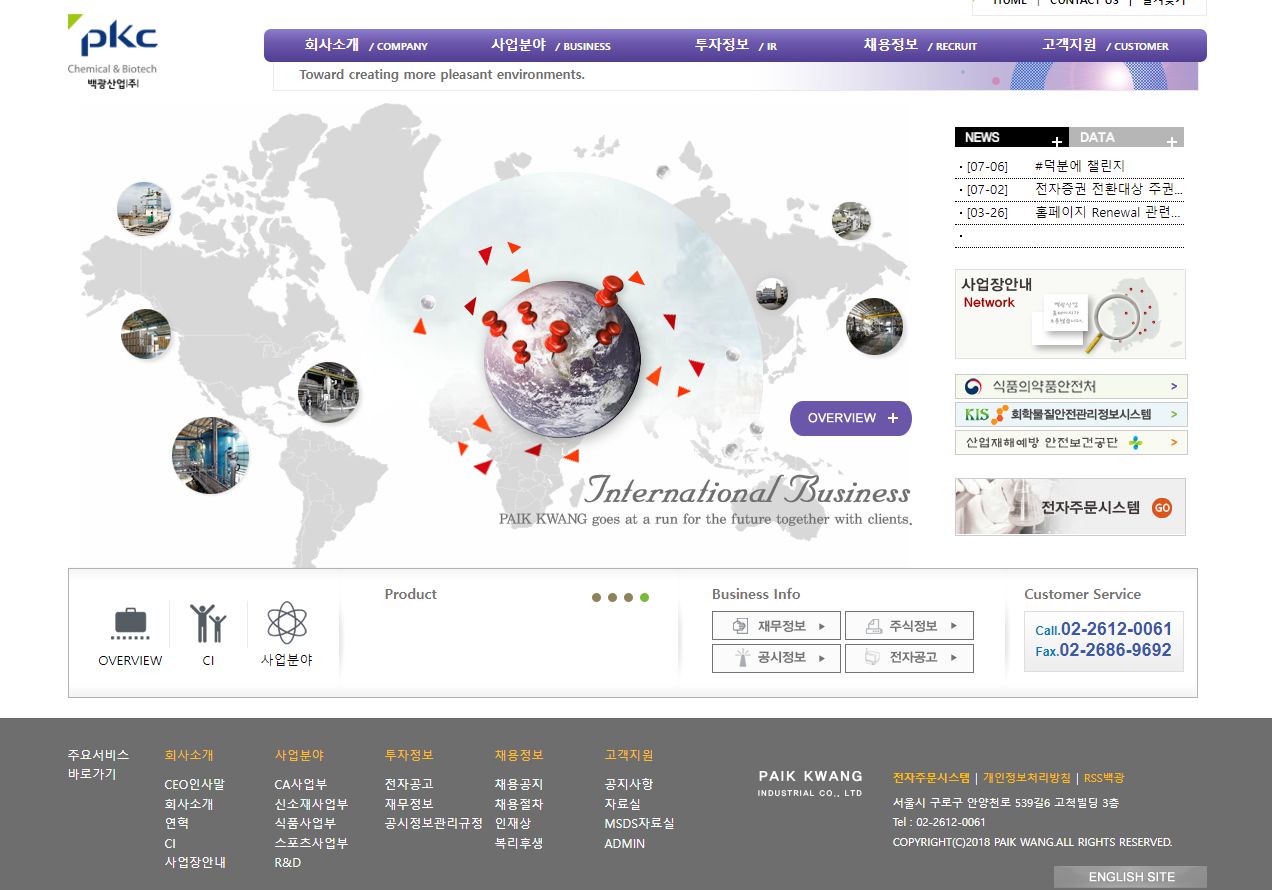Open the footer MSDS자료실 link
1272x890 pixels.
pyautogui.click(x=640, y=824)
